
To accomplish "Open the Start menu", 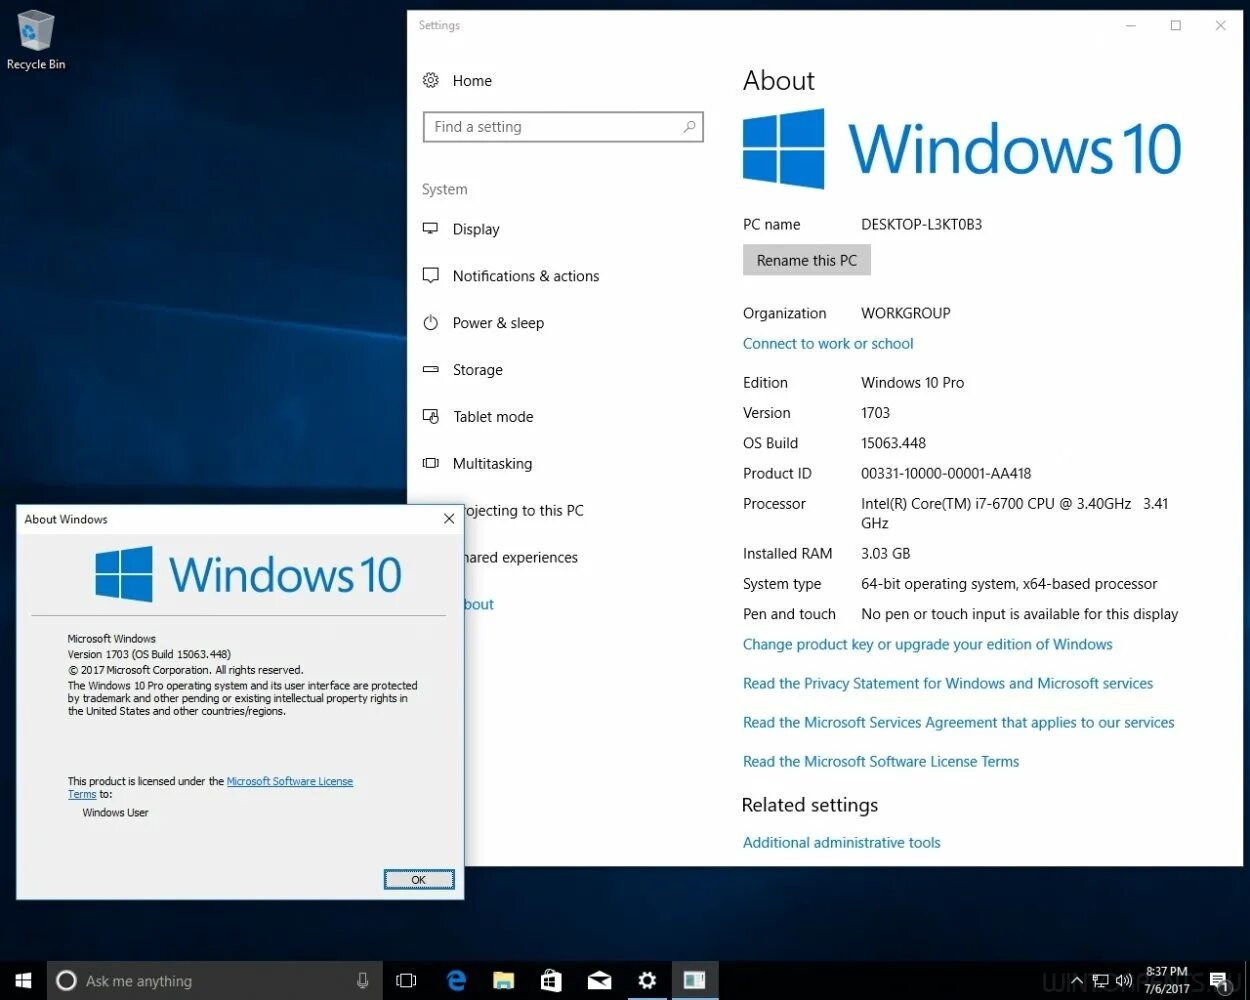I will point(23,981).
